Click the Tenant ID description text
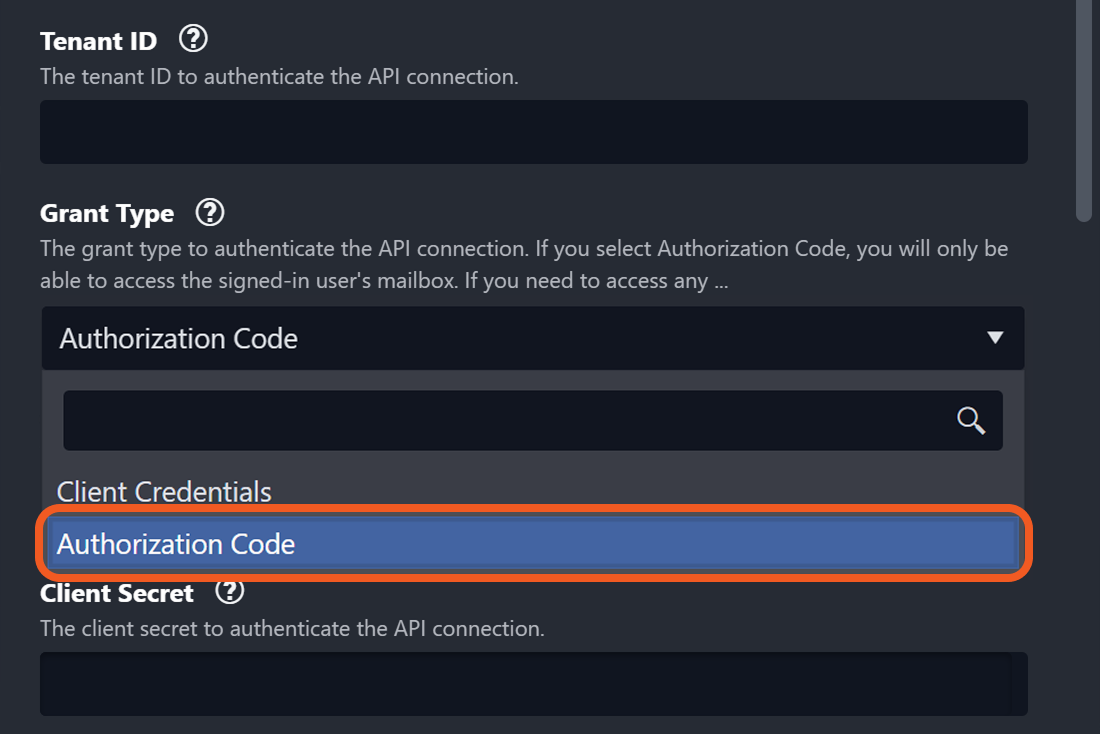The width and height of the screenshot is (1100, 734). click(279, 76)
